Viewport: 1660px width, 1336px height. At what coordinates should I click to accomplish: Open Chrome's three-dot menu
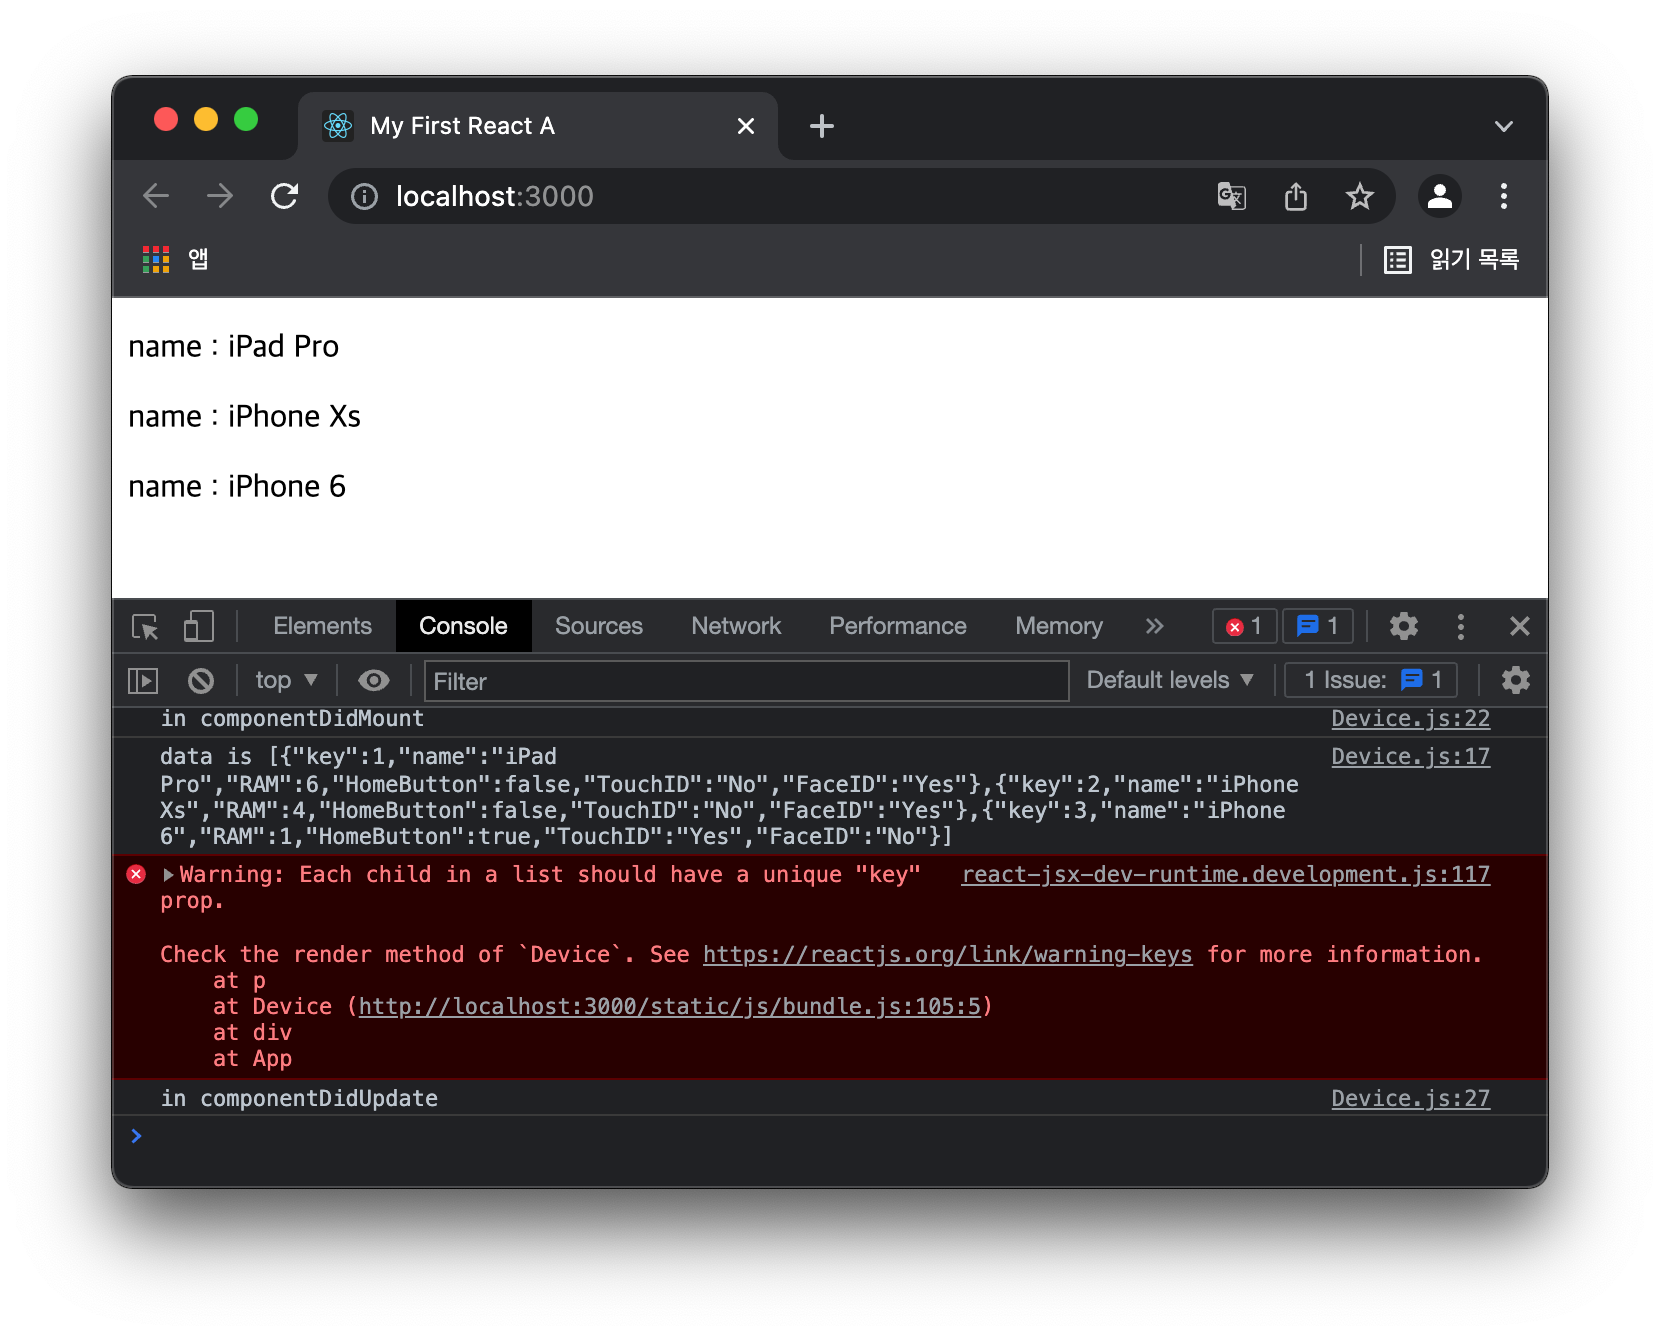tap(1503, 196)
